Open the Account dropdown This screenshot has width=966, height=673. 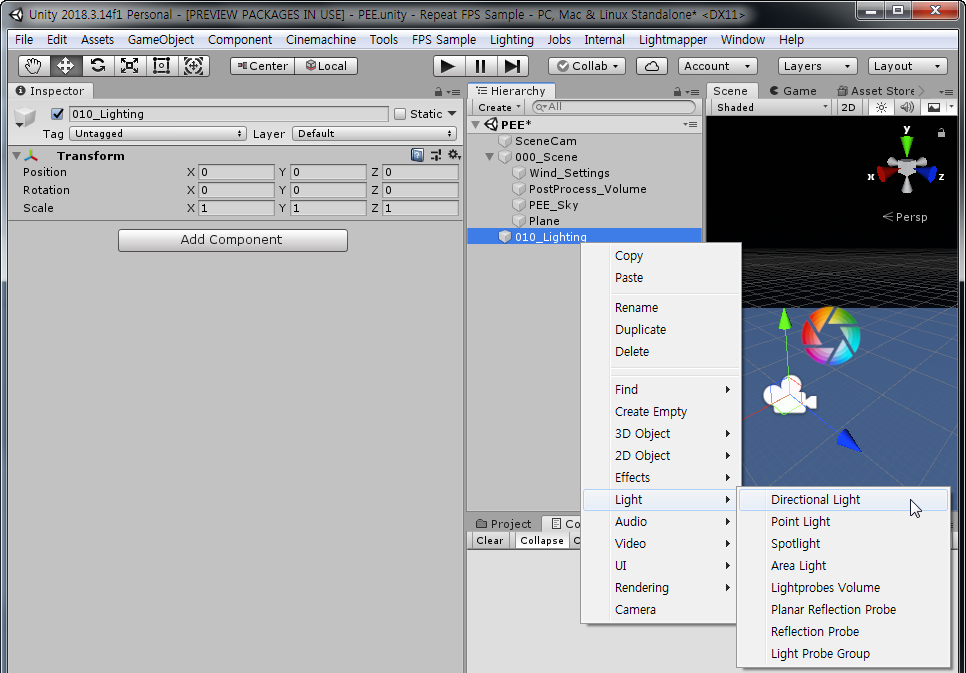718,66
